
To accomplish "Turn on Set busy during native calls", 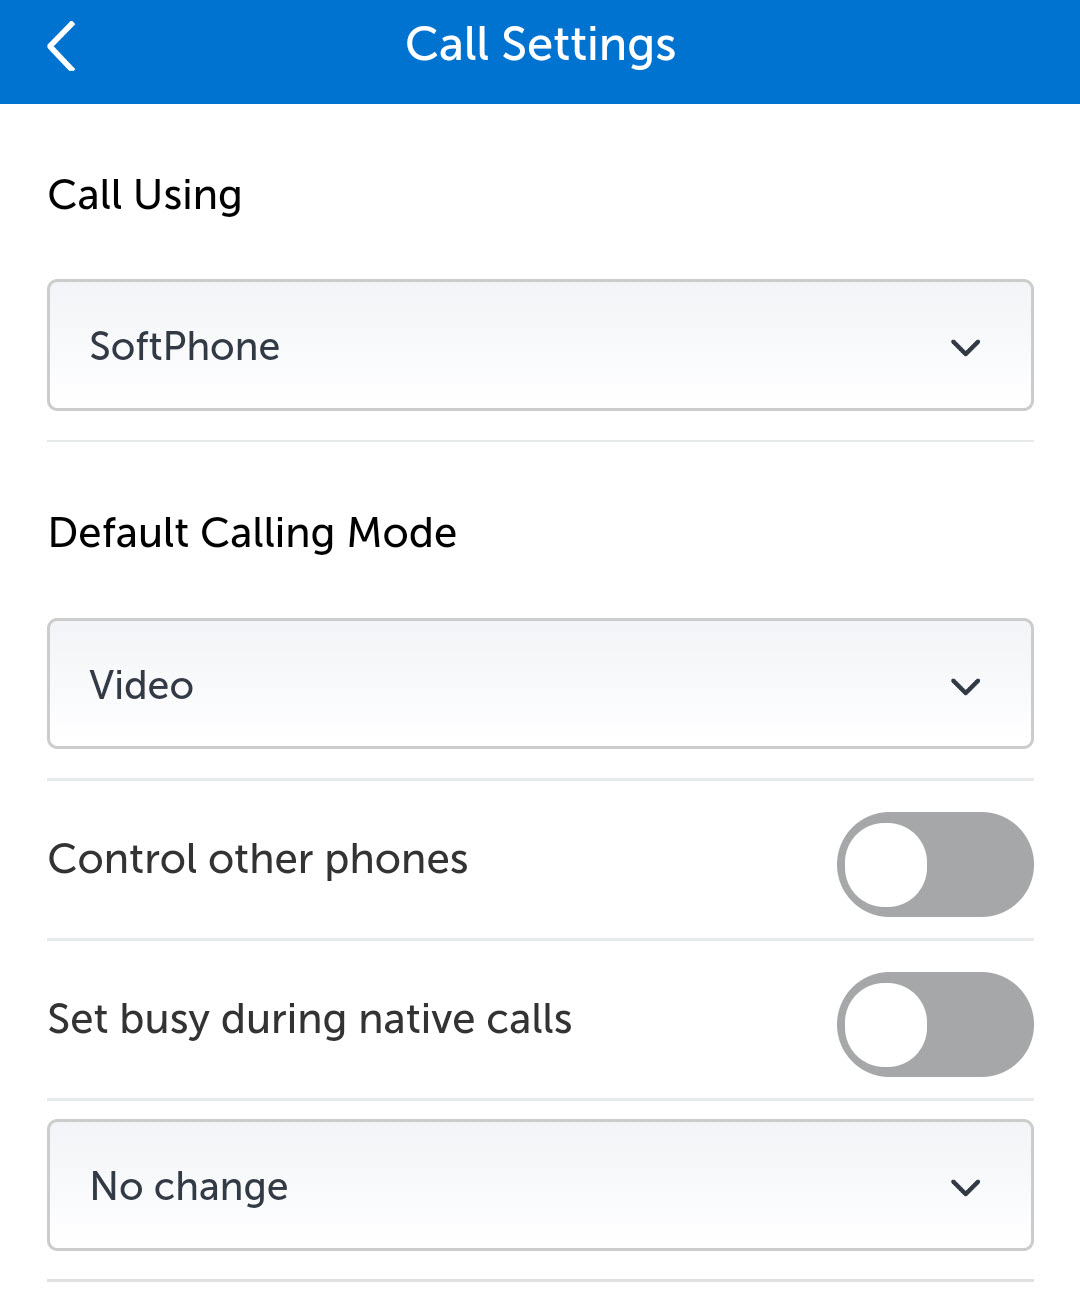I will (934, 1024).
